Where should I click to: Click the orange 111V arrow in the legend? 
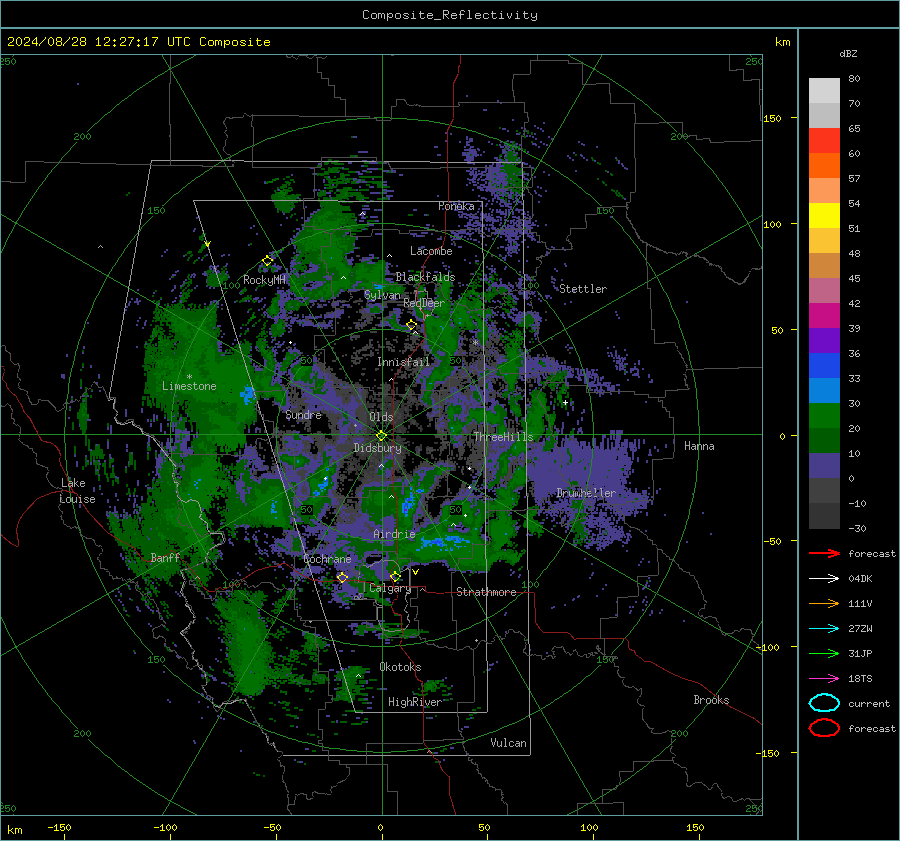pos(824,603)
